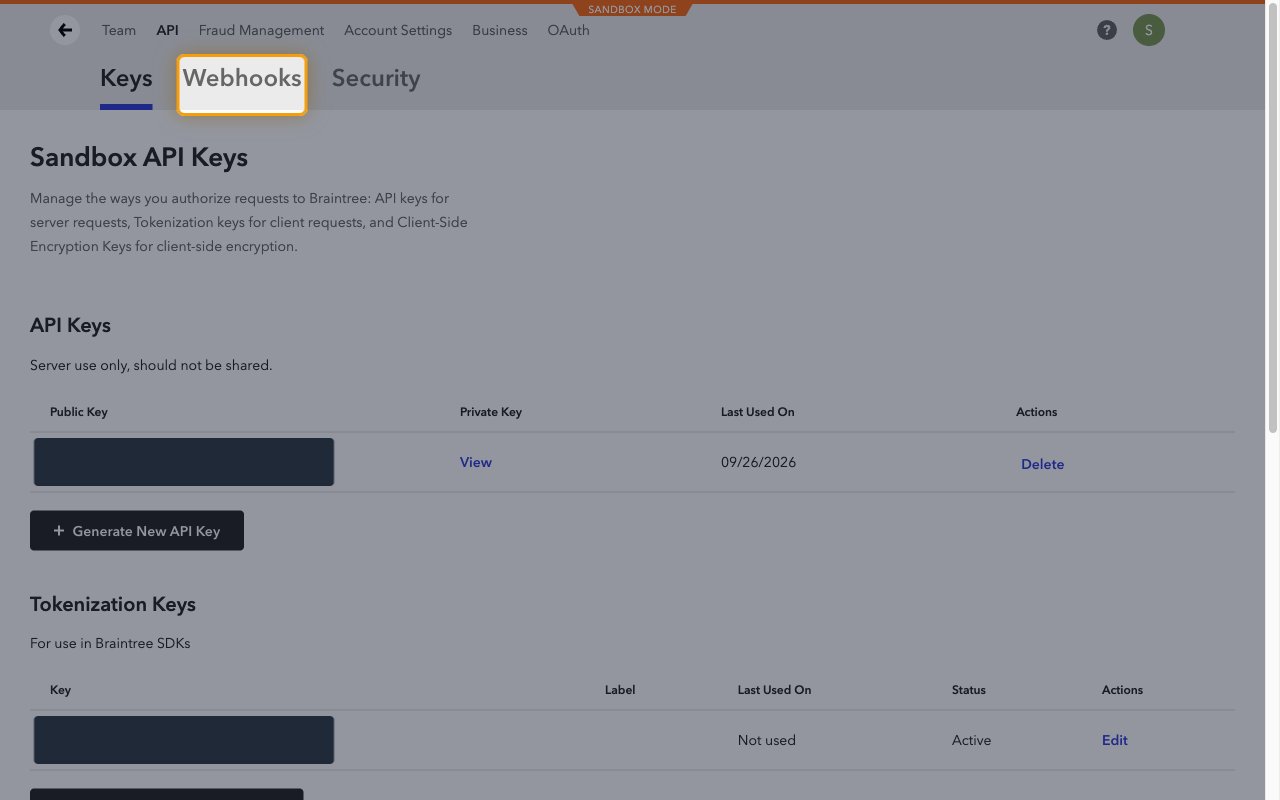Click the page vertical scrollbar

[x=1273, y=220]
